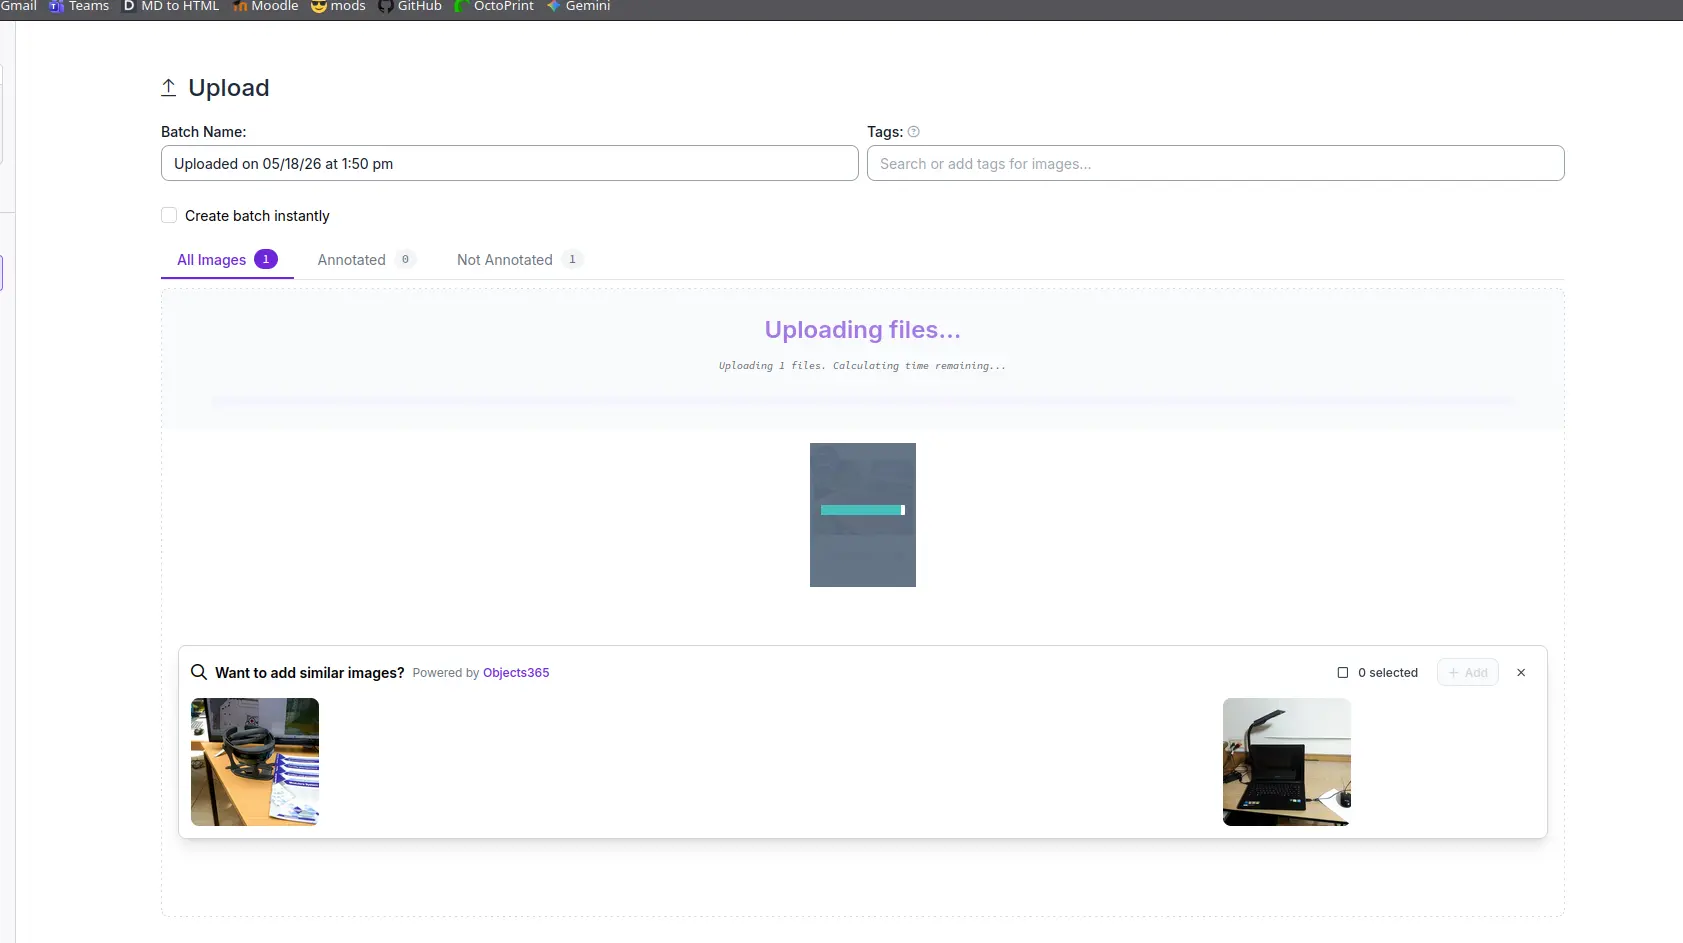
Task: Edit the Batch Name field
Action: (510, 163)
